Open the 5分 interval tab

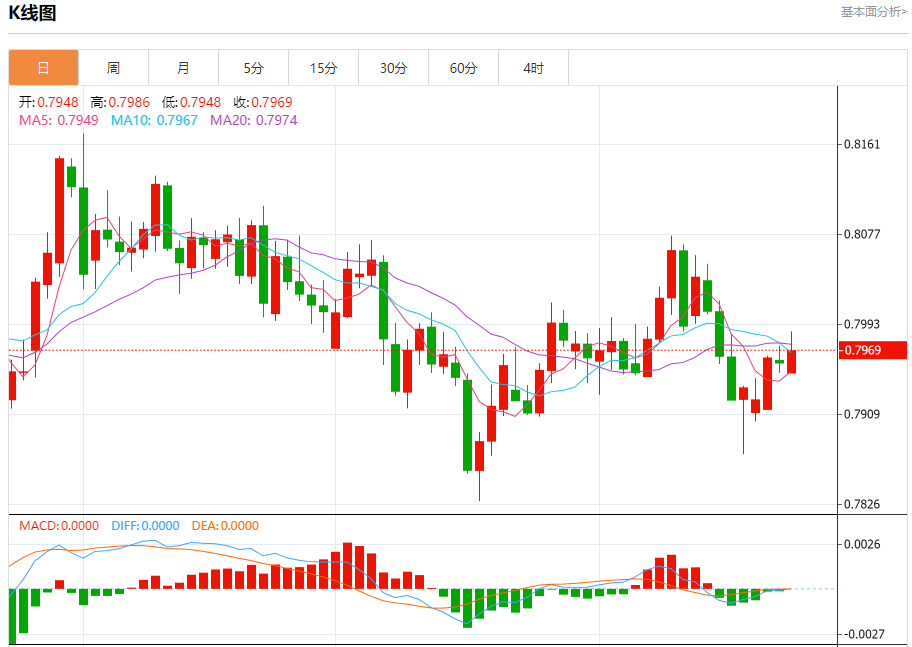click(254, 68)
